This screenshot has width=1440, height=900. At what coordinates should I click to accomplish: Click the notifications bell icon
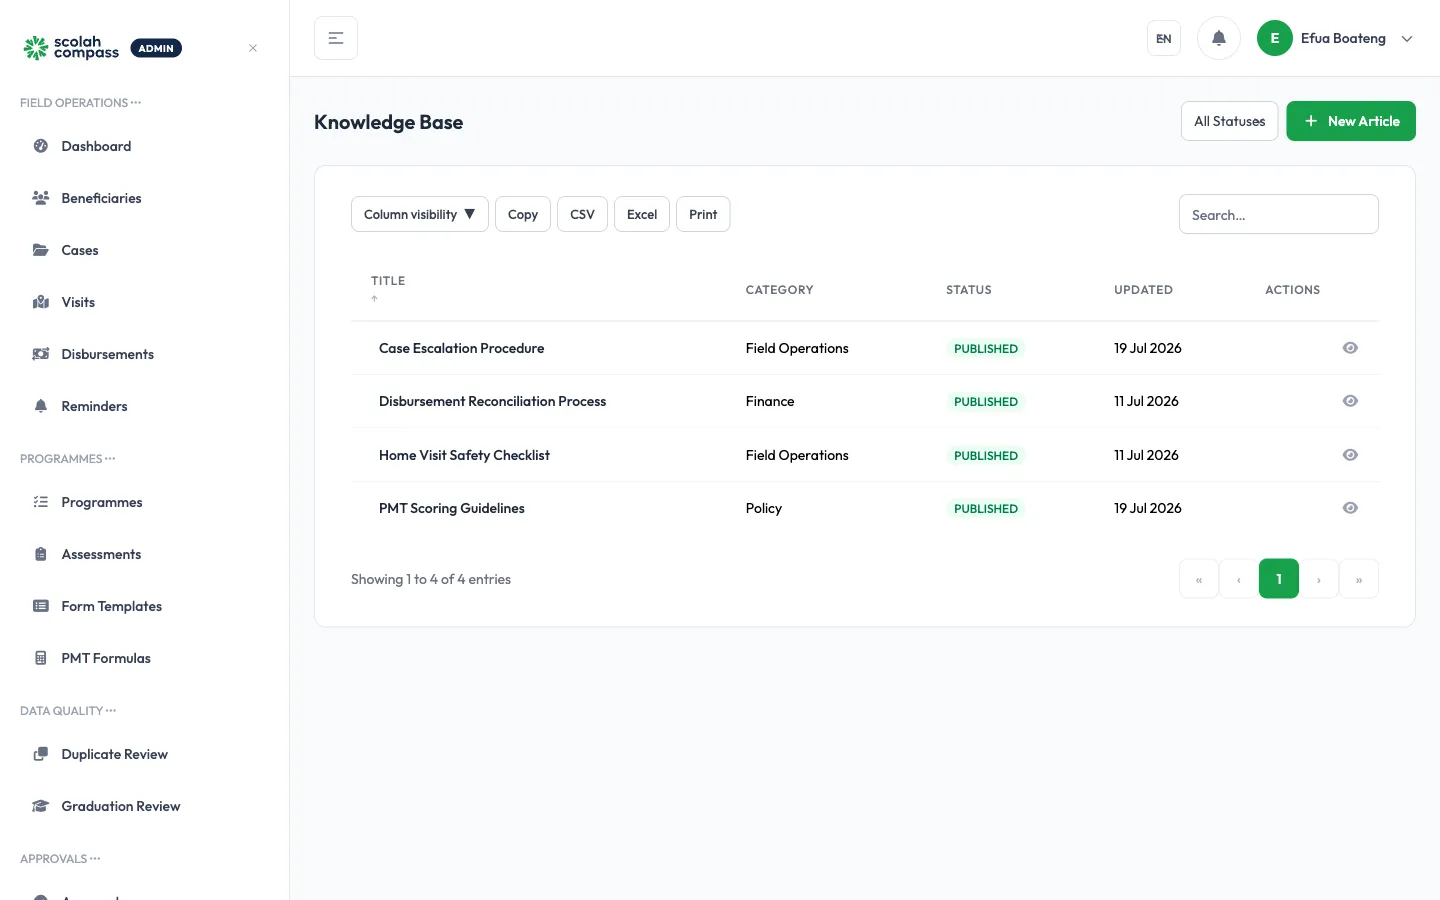click(x=1218, y=38)
